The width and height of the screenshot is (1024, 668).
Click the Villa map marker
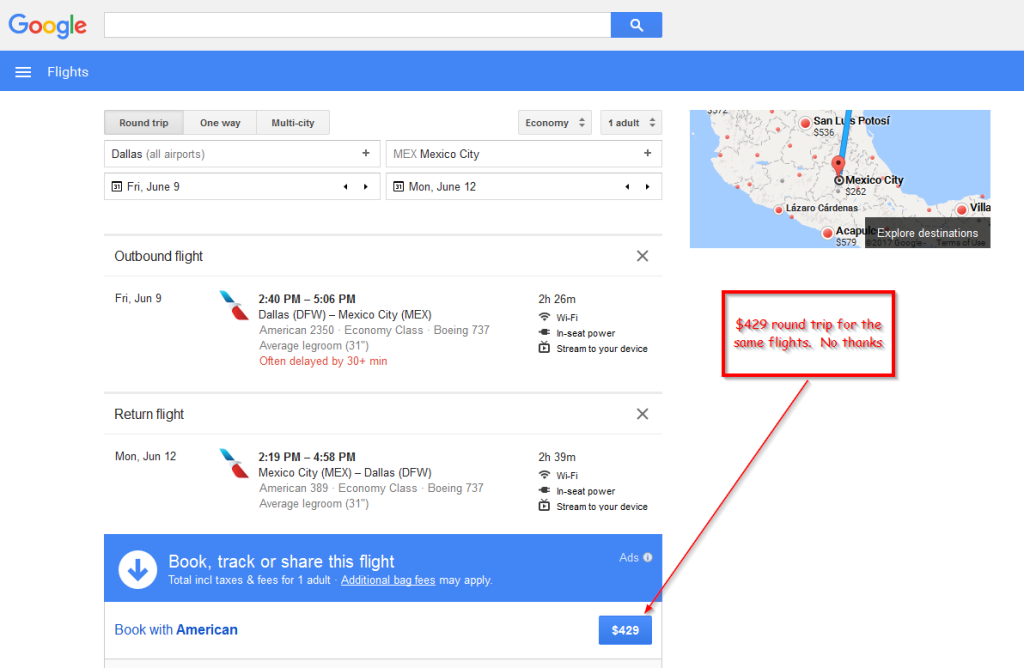(961, 210)
